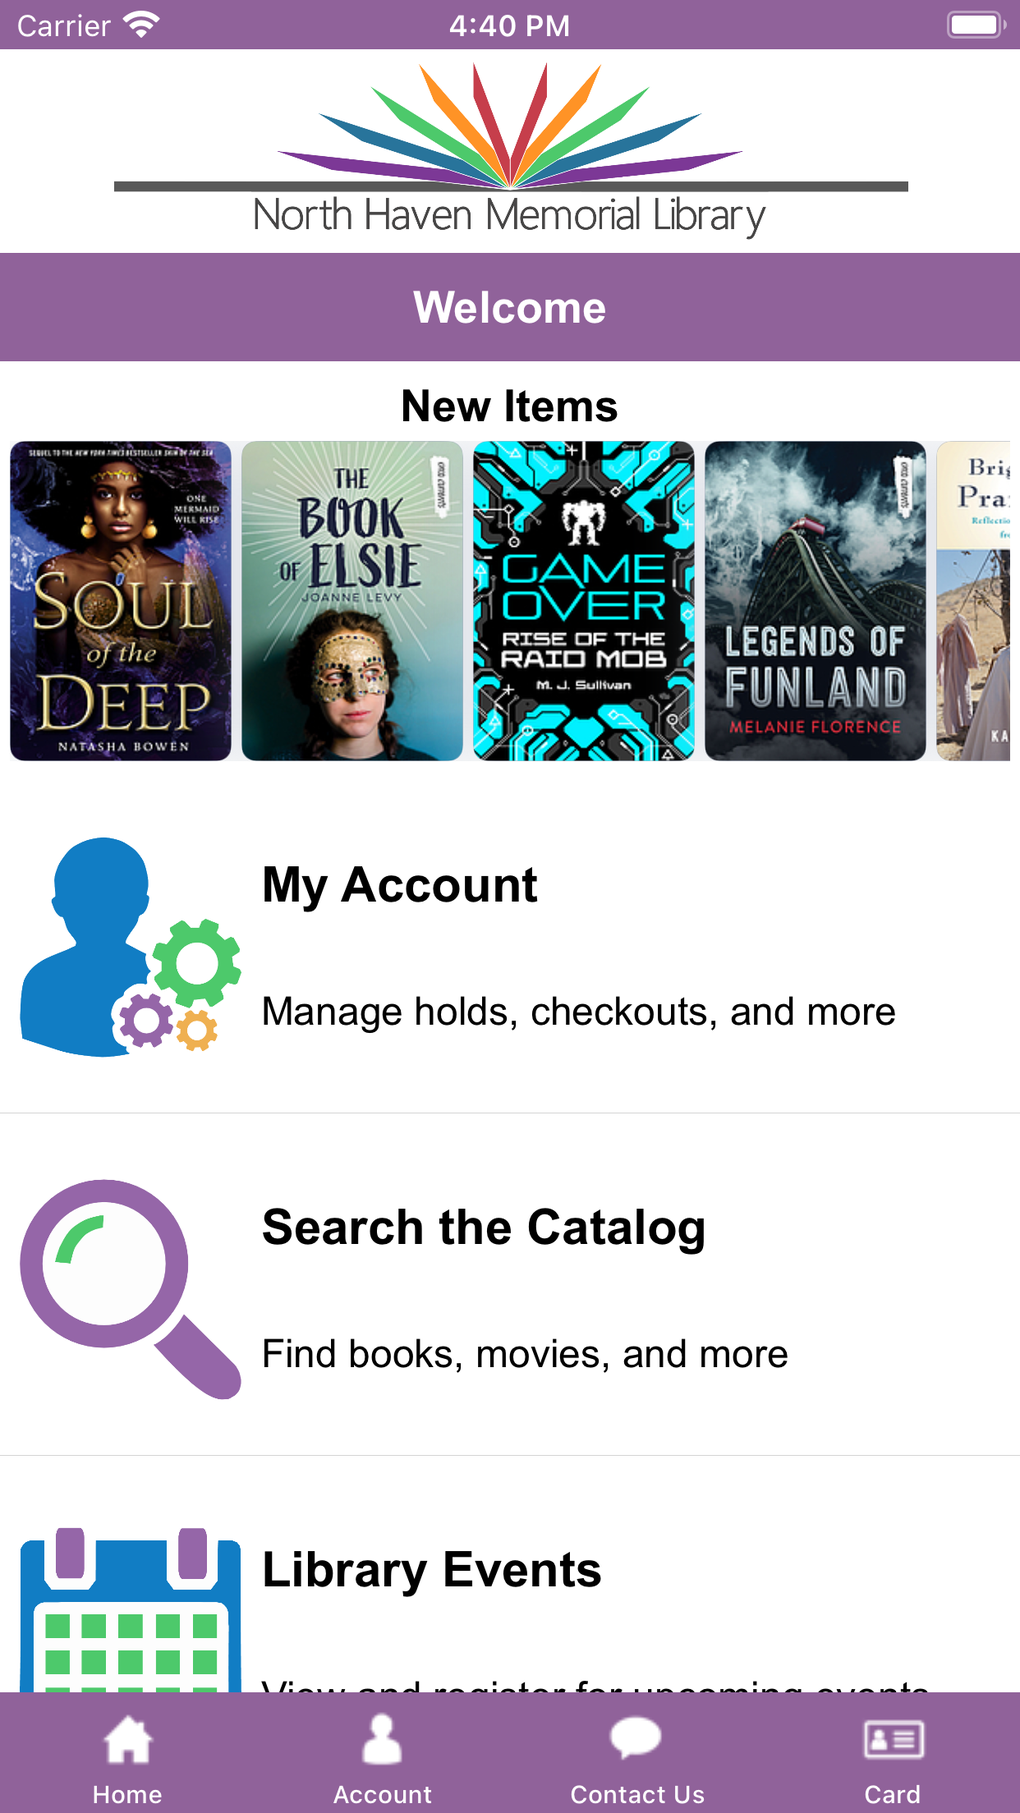1020x1813 pixels.
Task: Select The Book of Elsie cover
Action: tap(352, 601)
